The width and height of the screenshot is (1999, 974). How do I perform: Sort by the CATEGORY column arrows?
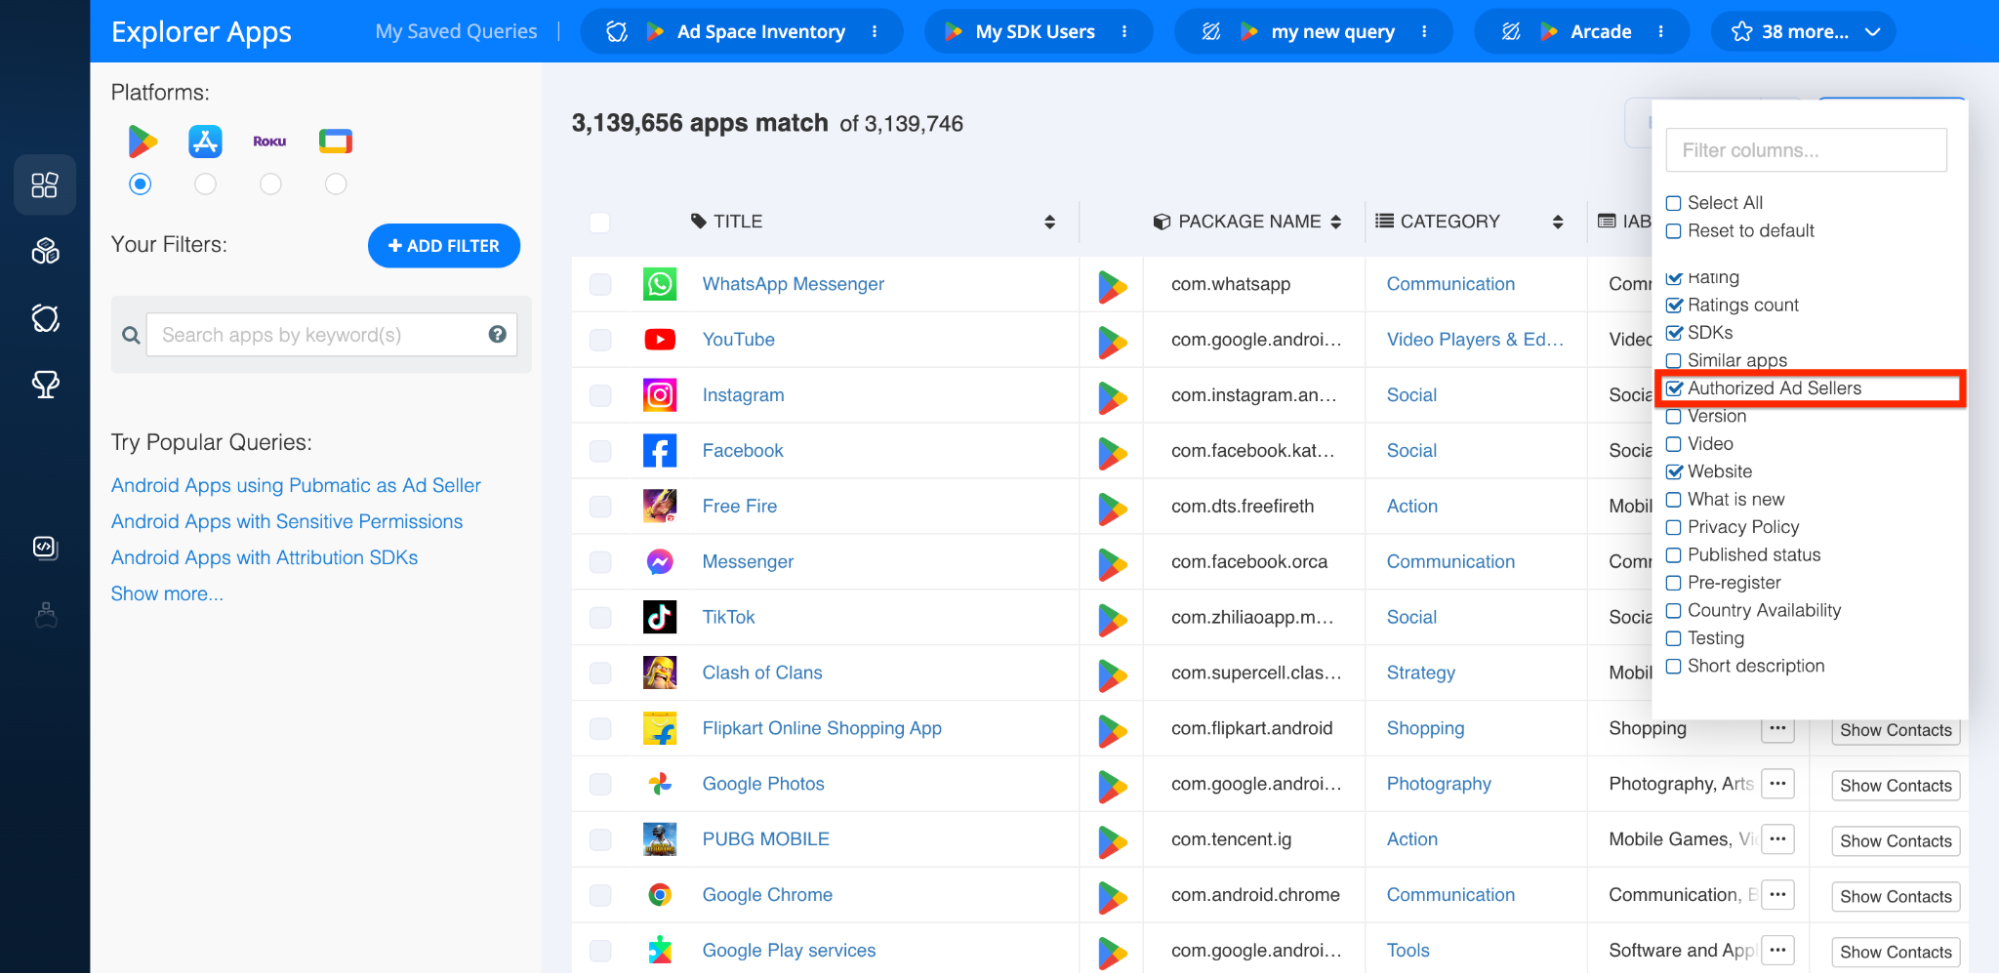point(1558,222)
